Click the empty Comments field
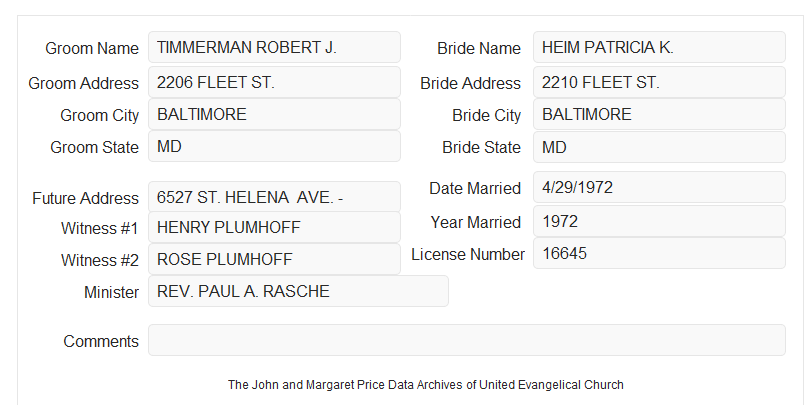 467,340
